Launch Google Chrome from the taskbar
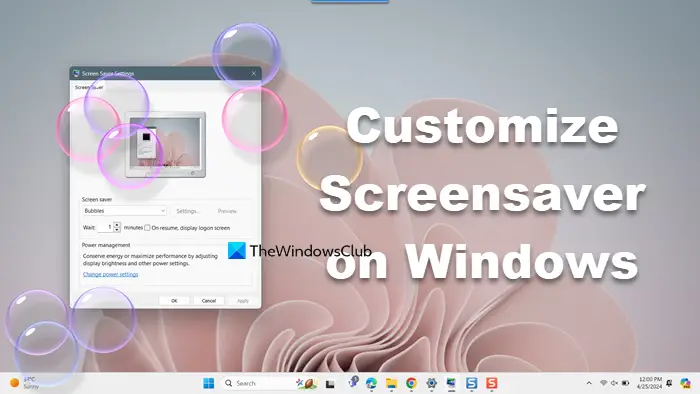The width and height of the screenshot is (700, 394). click(411, 383)
